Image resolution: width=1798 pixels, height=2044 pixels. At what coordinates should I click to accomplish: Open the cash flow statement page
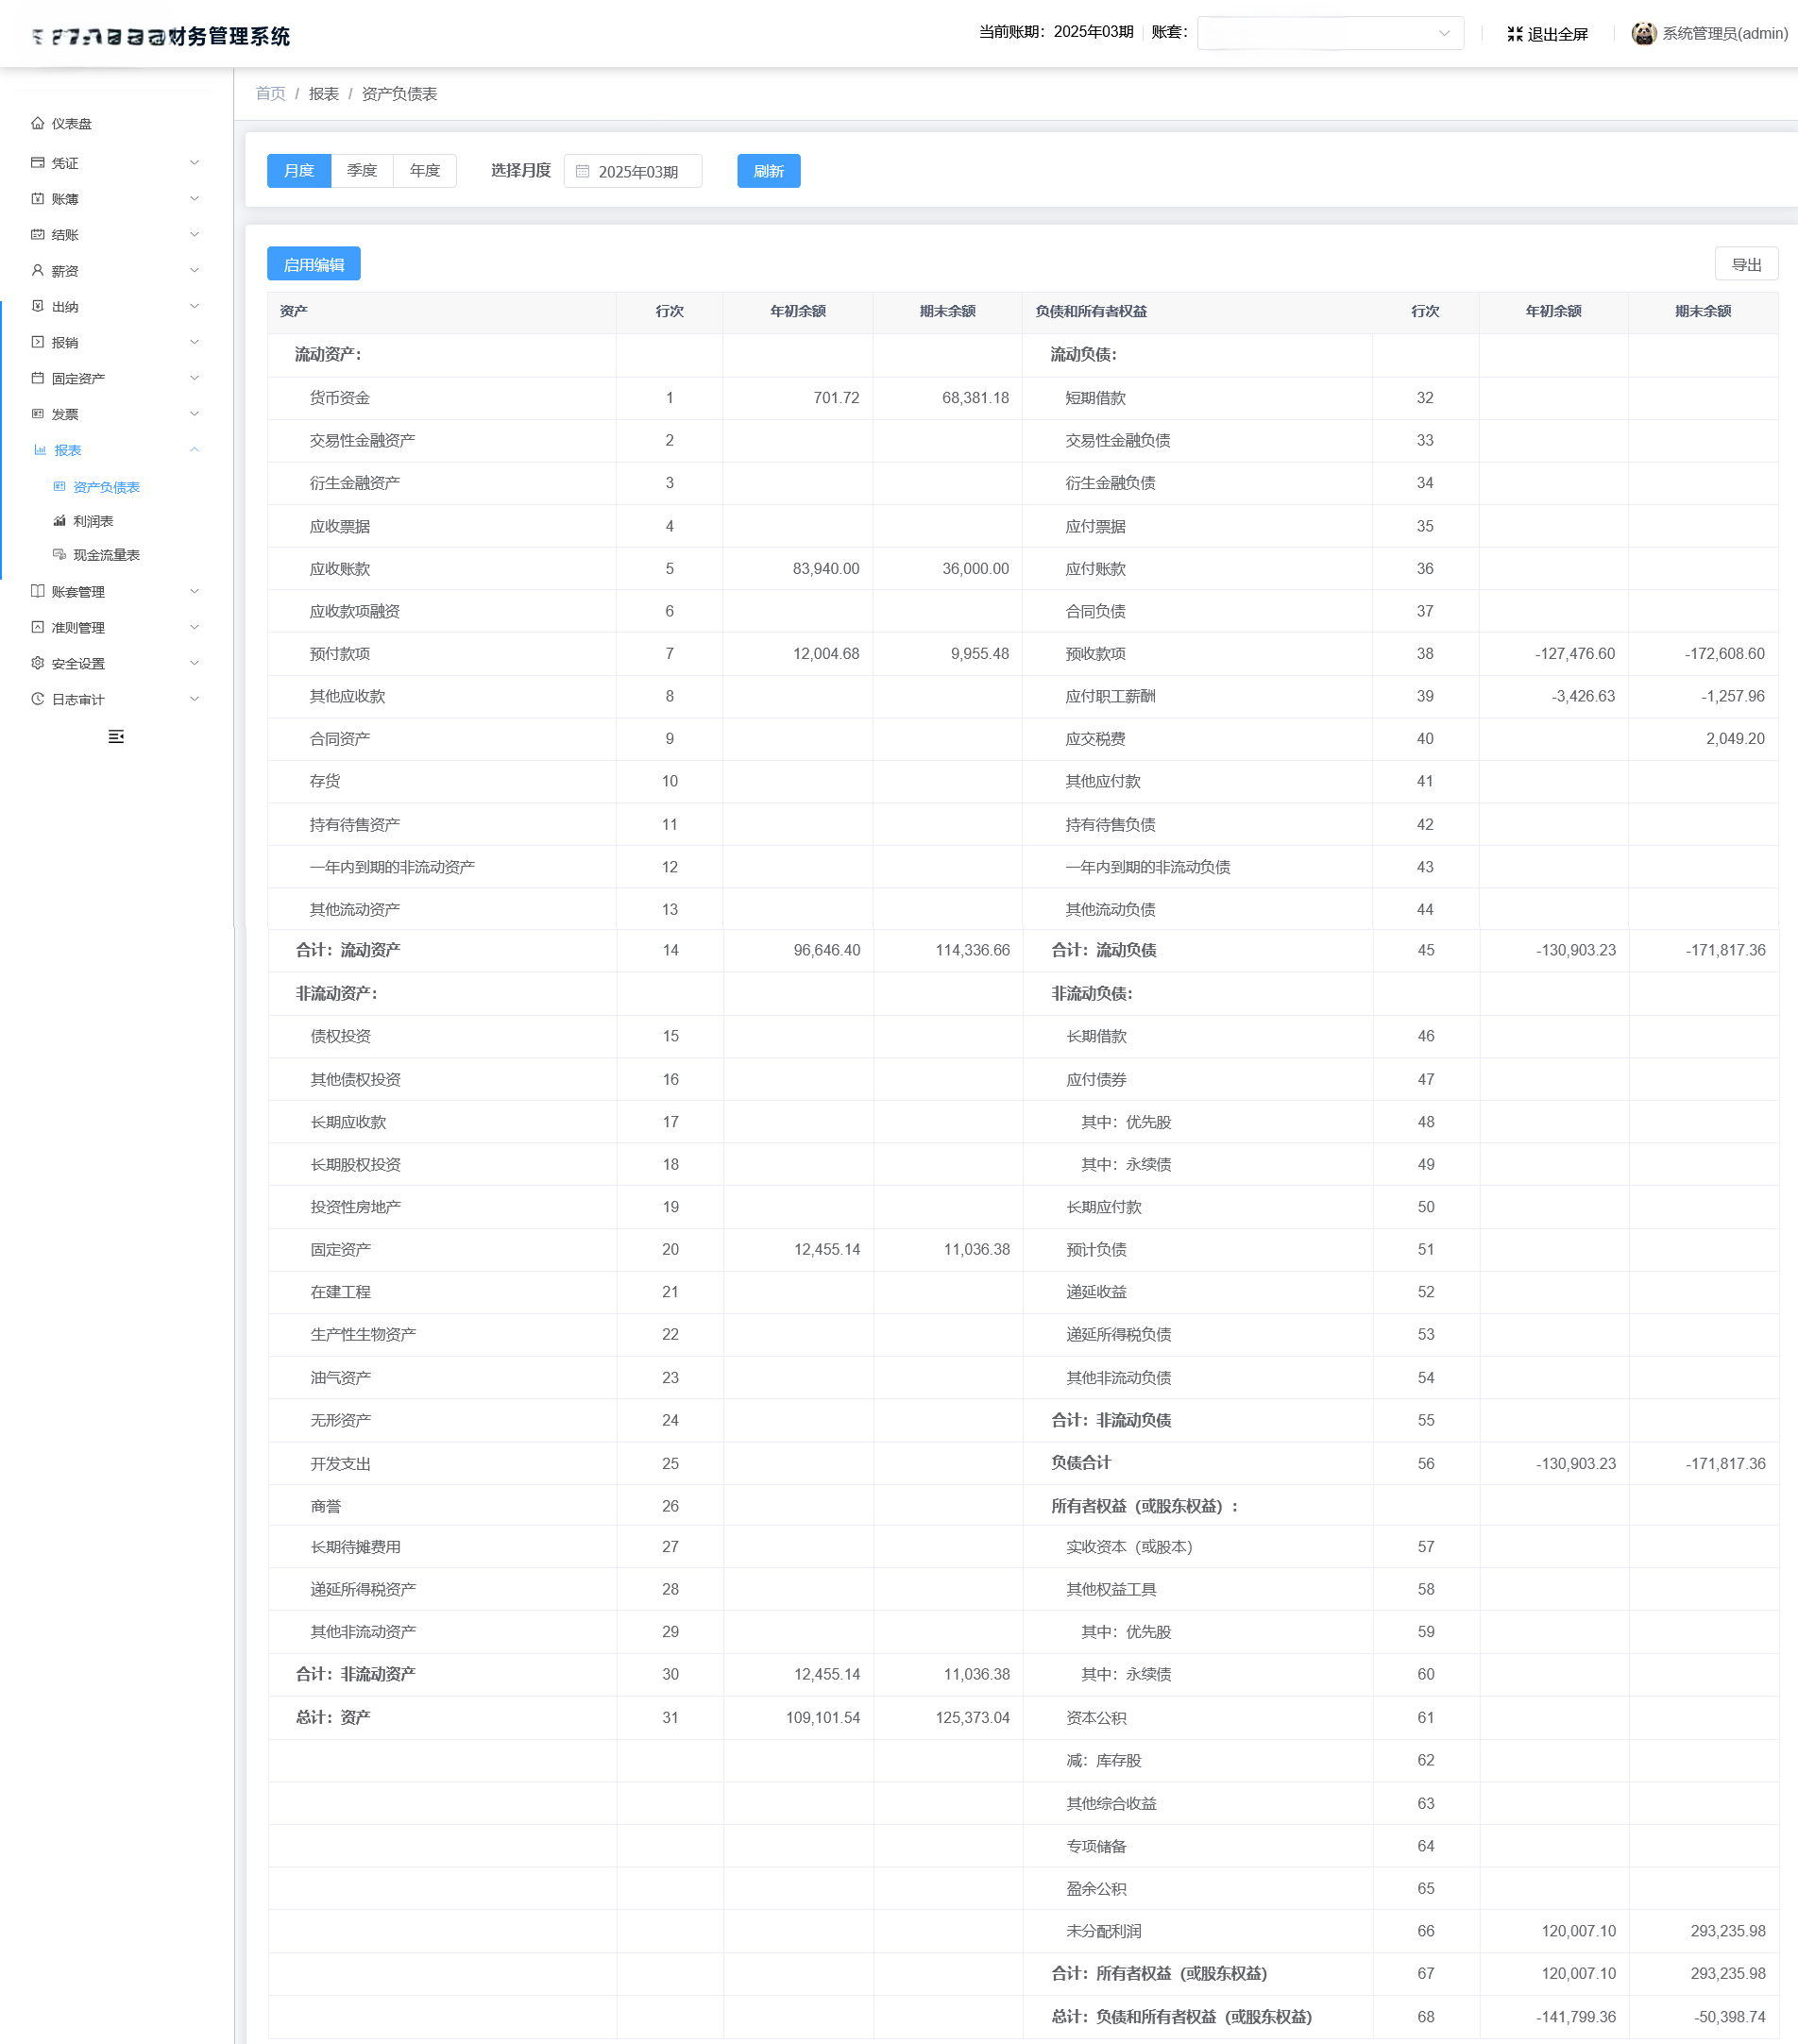(x=106, y=555)
